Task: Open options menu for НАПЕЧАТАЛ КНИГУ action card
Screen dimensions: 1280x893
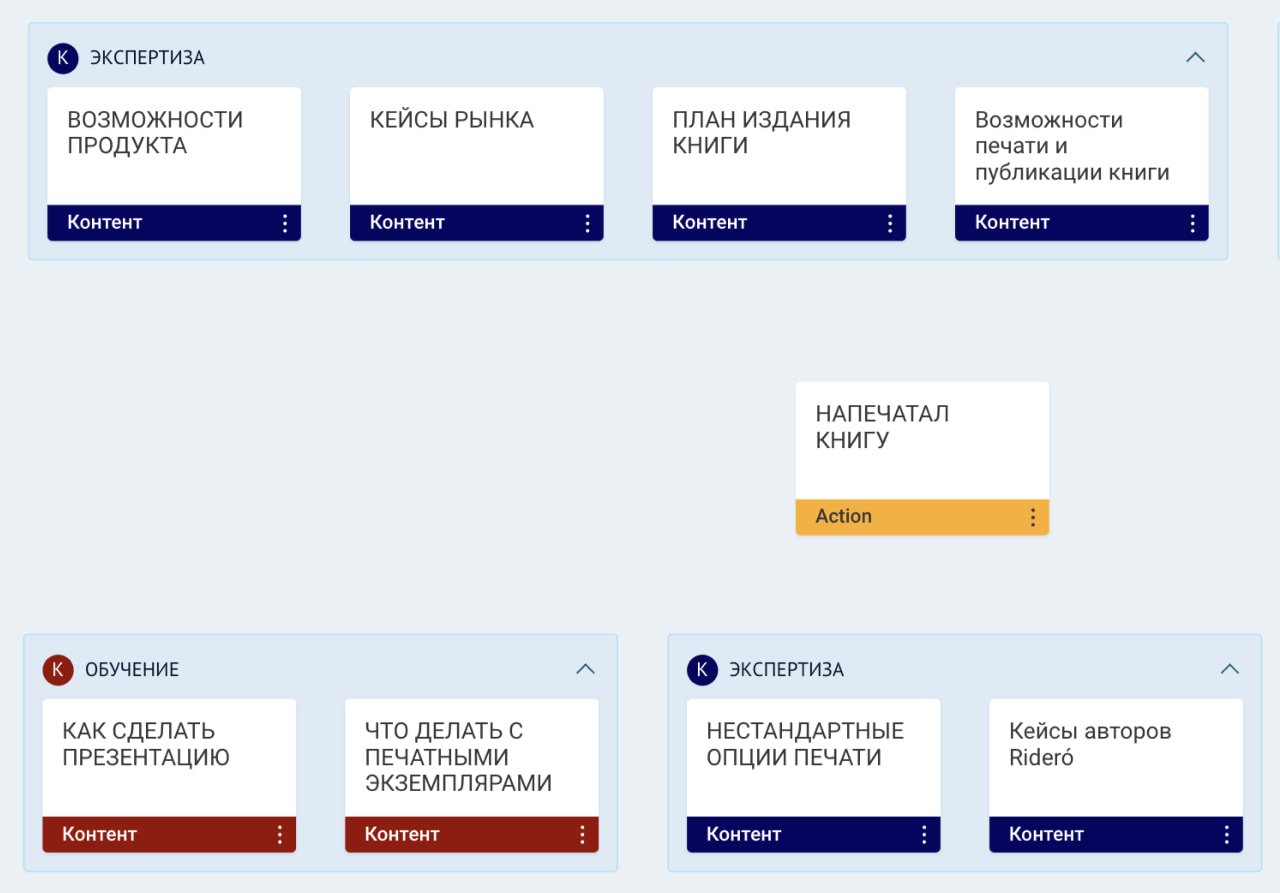Action: pyautogui.click(x=1033, y=517)
